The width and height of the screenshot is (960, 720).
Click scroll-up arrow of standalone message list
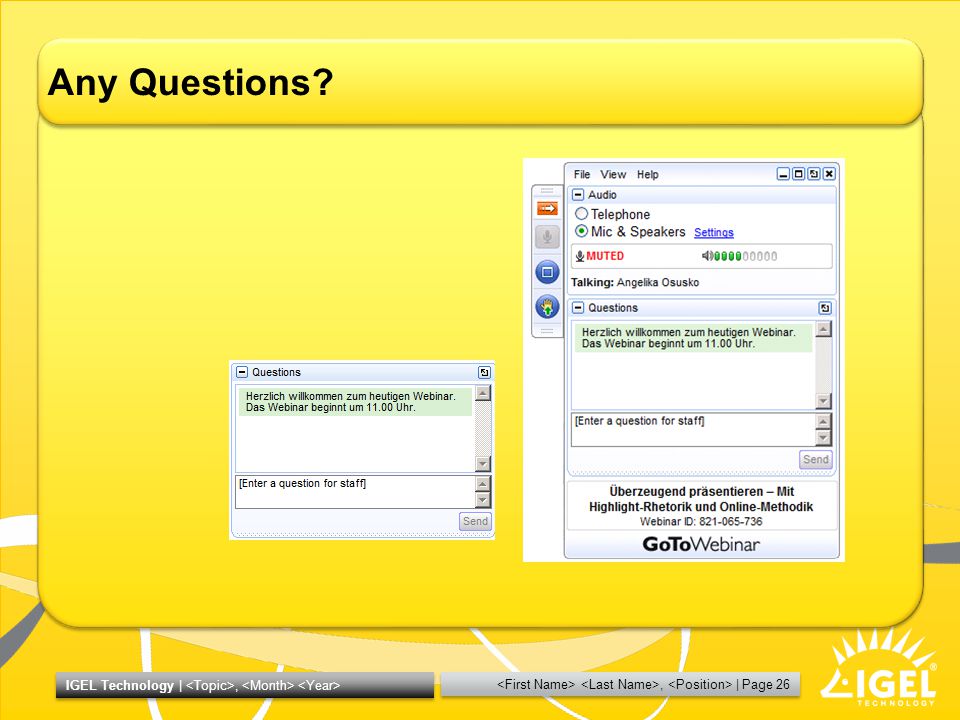pyautogui.click(x=483, y=393)
